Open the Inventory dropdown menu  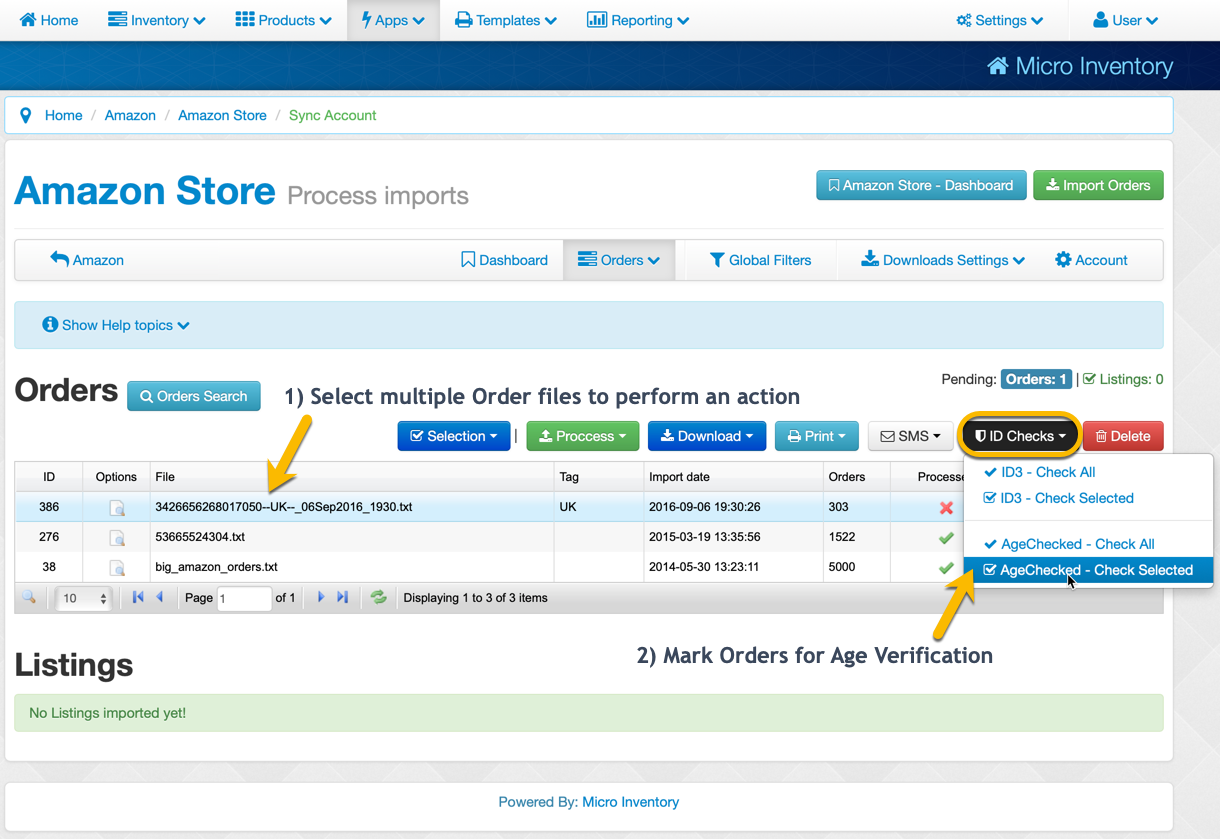(156, 20)
